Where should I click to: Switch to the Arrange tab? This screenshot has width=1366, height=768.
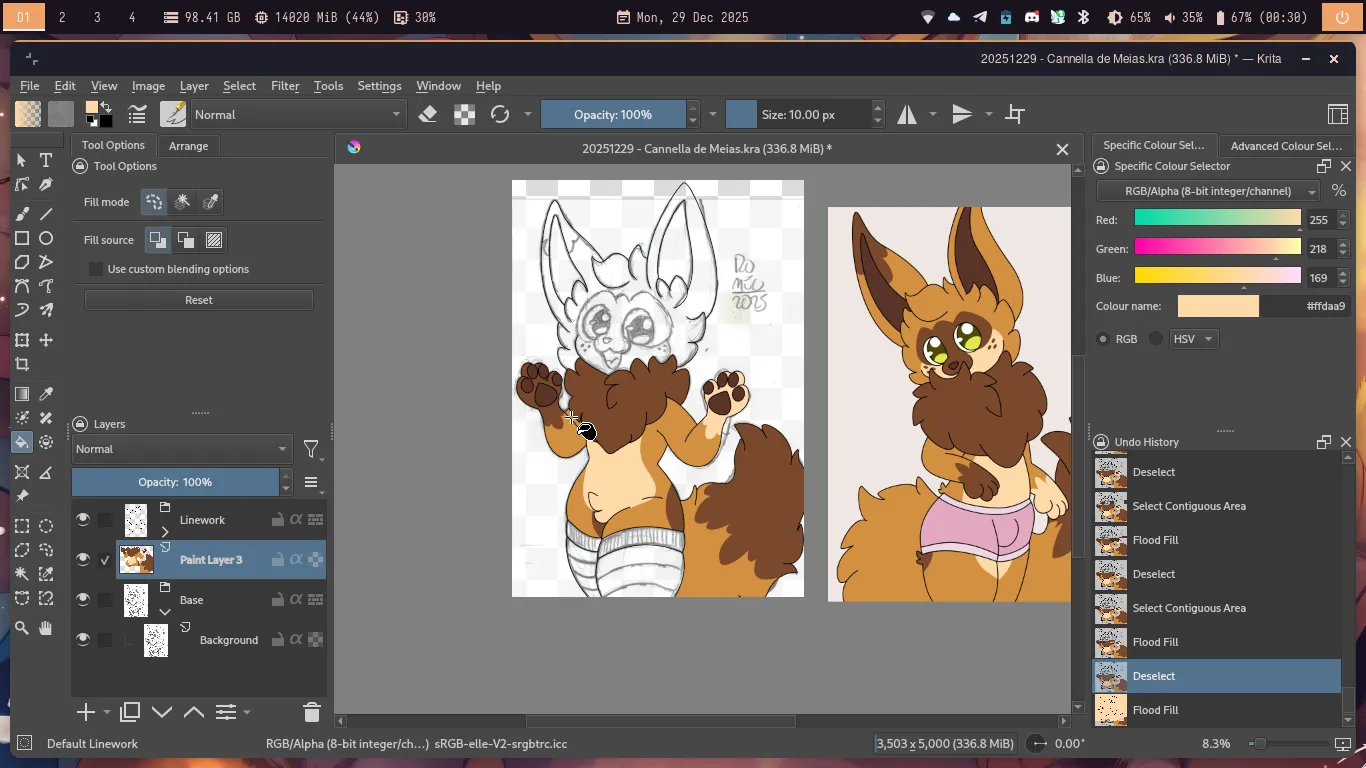click(x=188, y=146)
